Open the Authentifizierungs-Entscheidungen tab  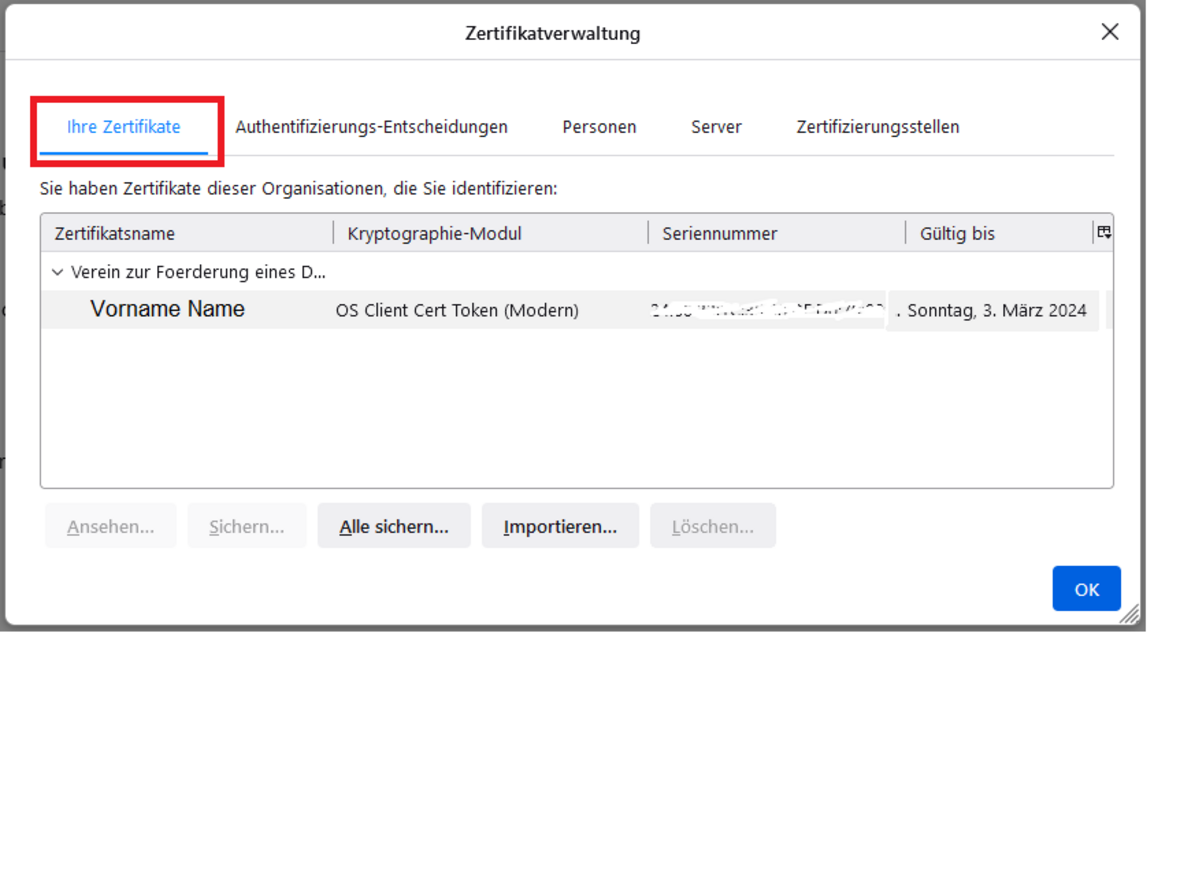point(371,127)
